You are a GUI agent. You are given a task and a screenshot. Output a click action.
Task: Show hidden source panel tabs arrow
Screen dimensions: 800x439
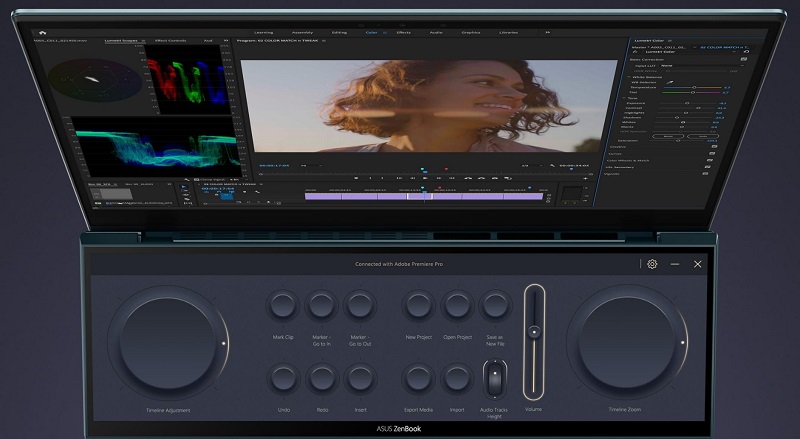point(226,41)
